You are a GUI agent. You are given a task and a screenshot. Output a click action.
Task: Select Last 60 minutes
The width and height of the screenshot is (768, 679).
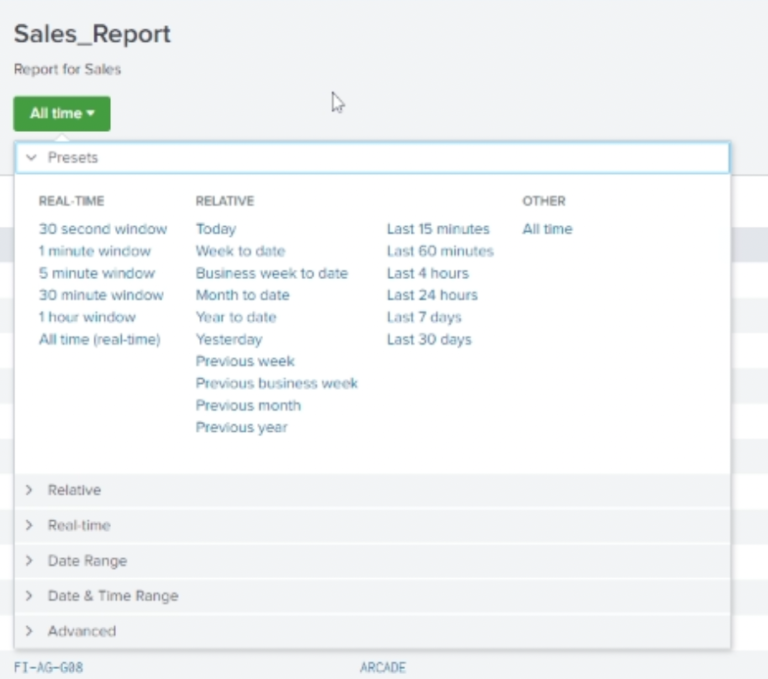click(440, 251)
